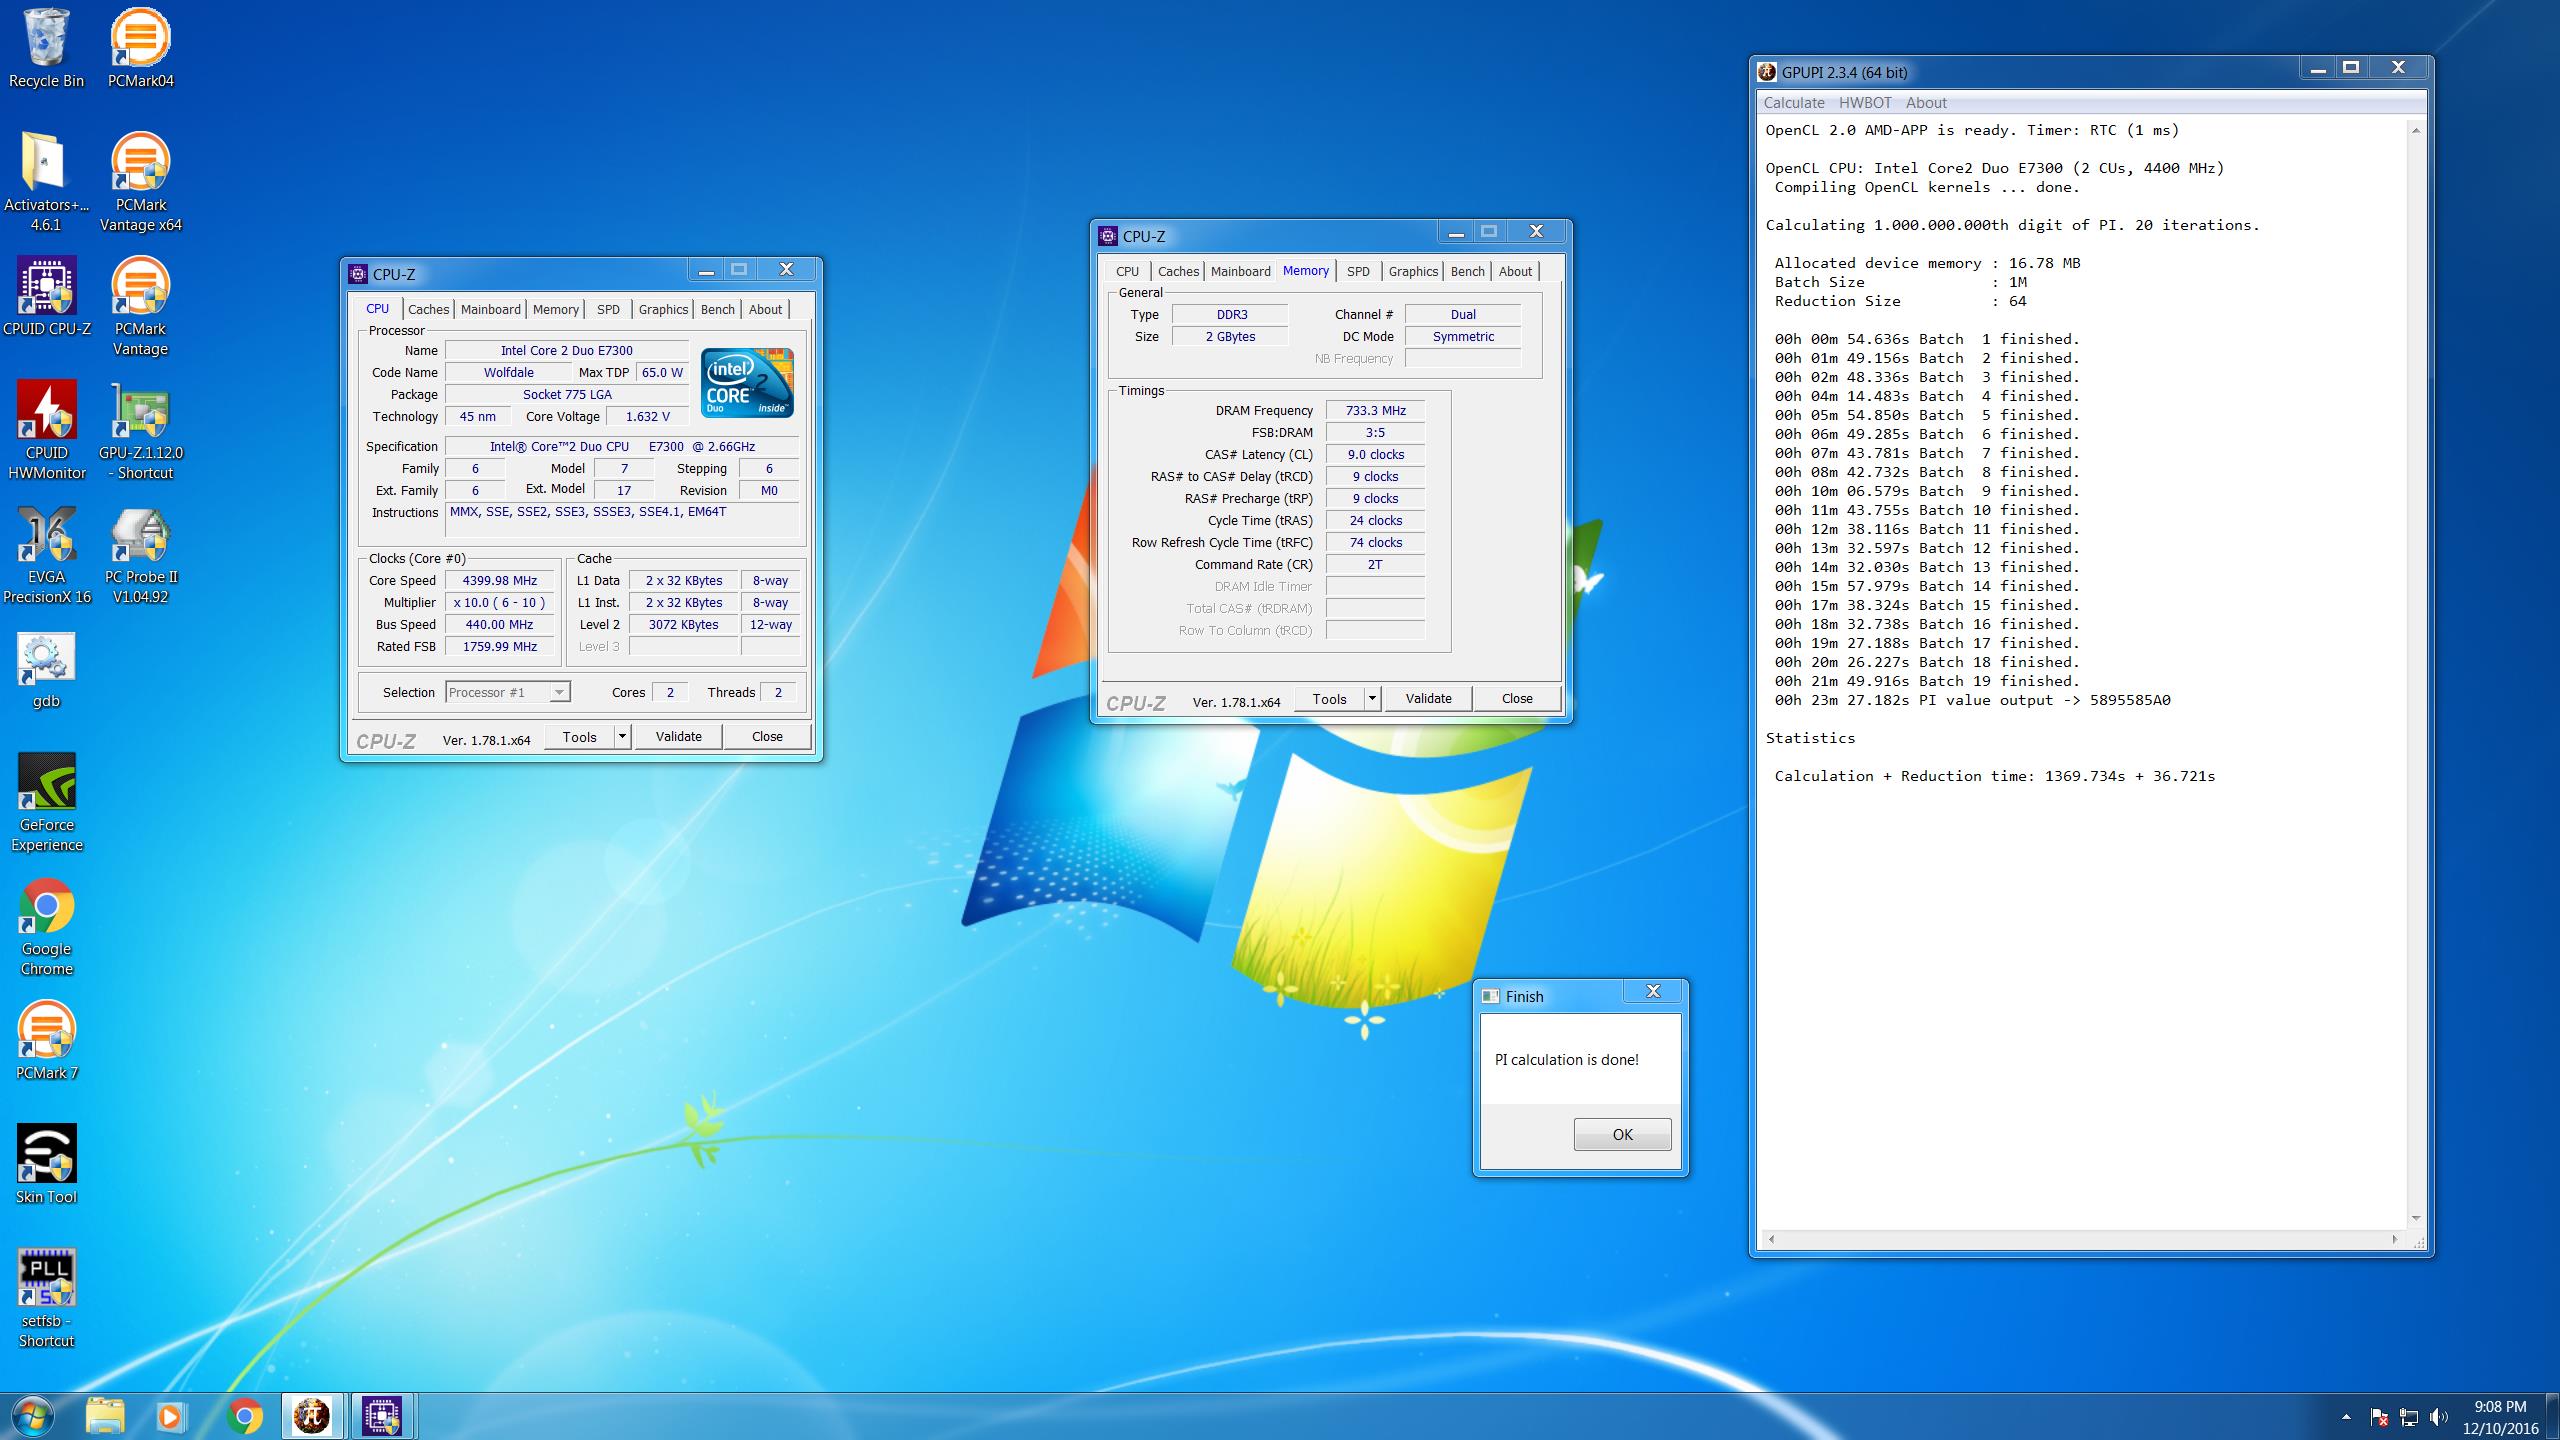Viewport: 2560px width, 1440px height.
Task: Open Bench tab in left CPU-Z window
Action: point(717,309)
